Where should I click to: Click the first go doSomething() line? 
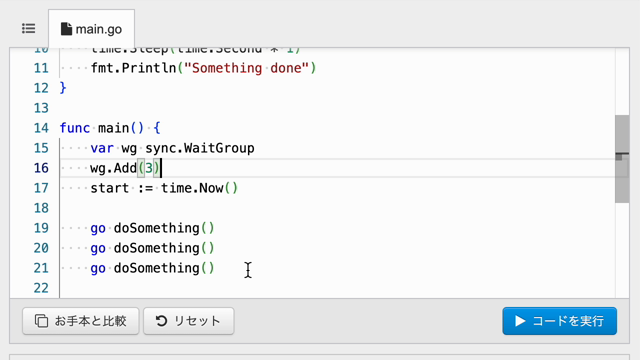point(152,228)
